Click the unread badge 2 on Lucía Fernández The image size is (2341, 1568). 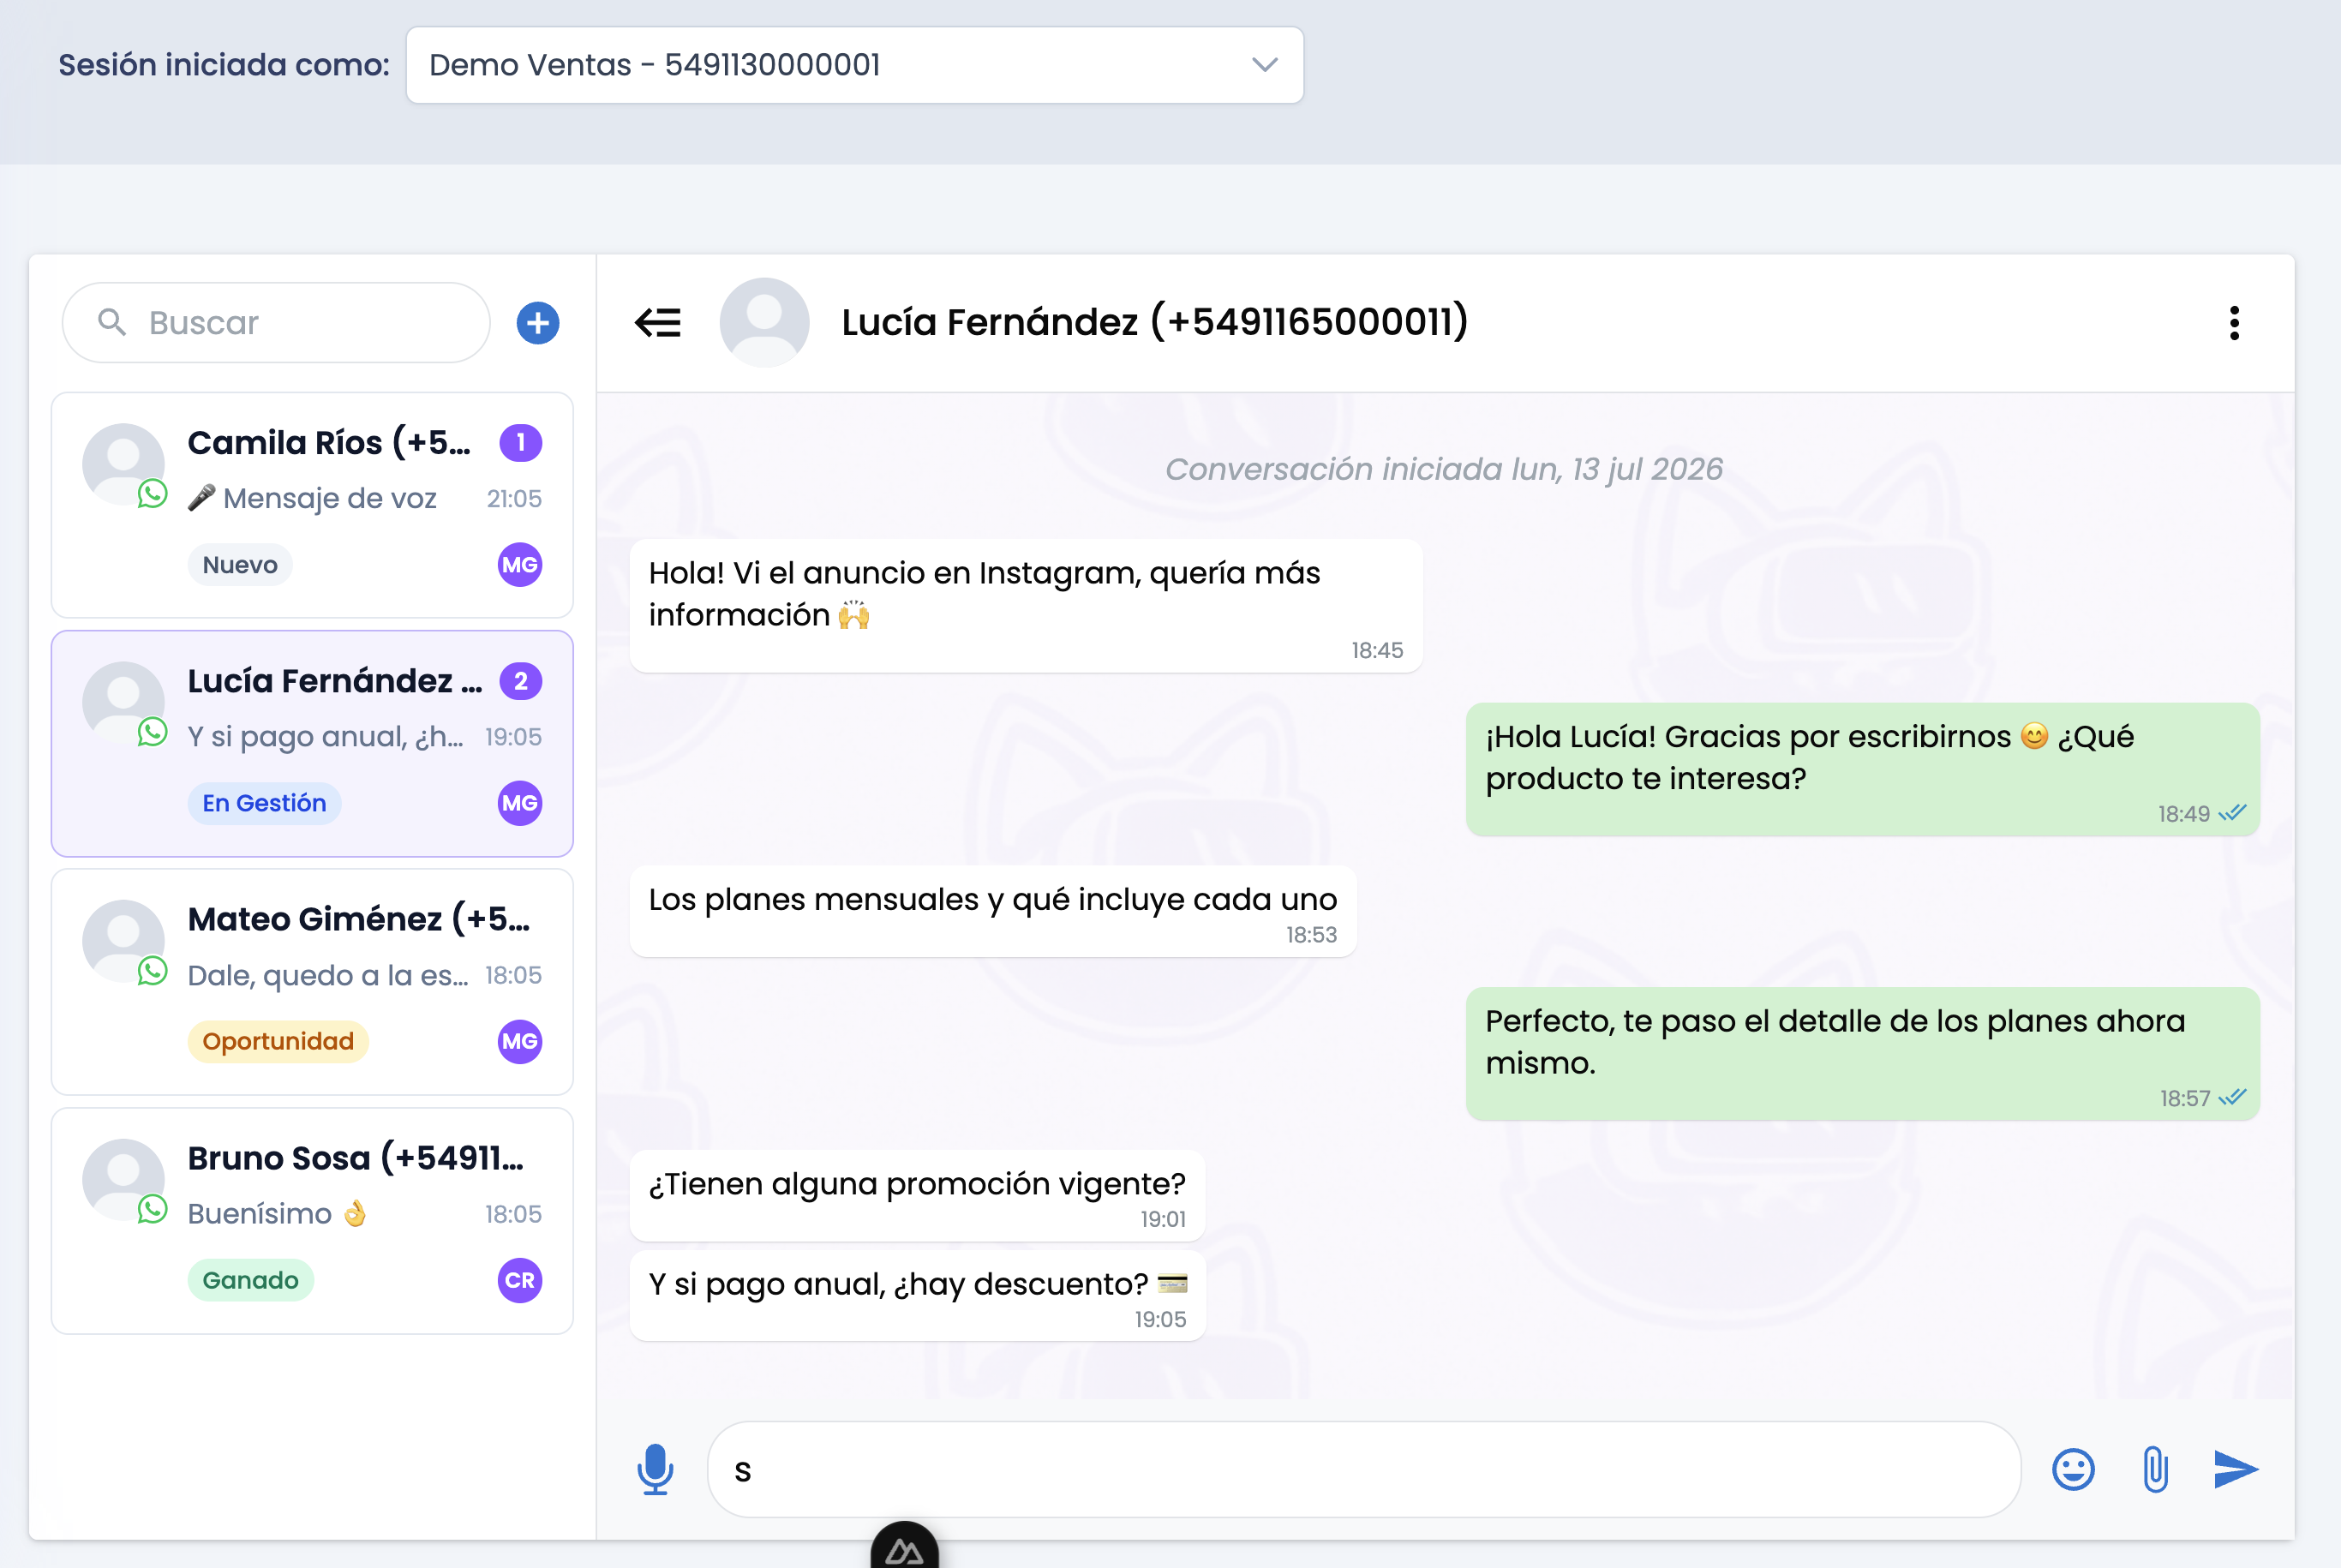(x=521, y=681)
